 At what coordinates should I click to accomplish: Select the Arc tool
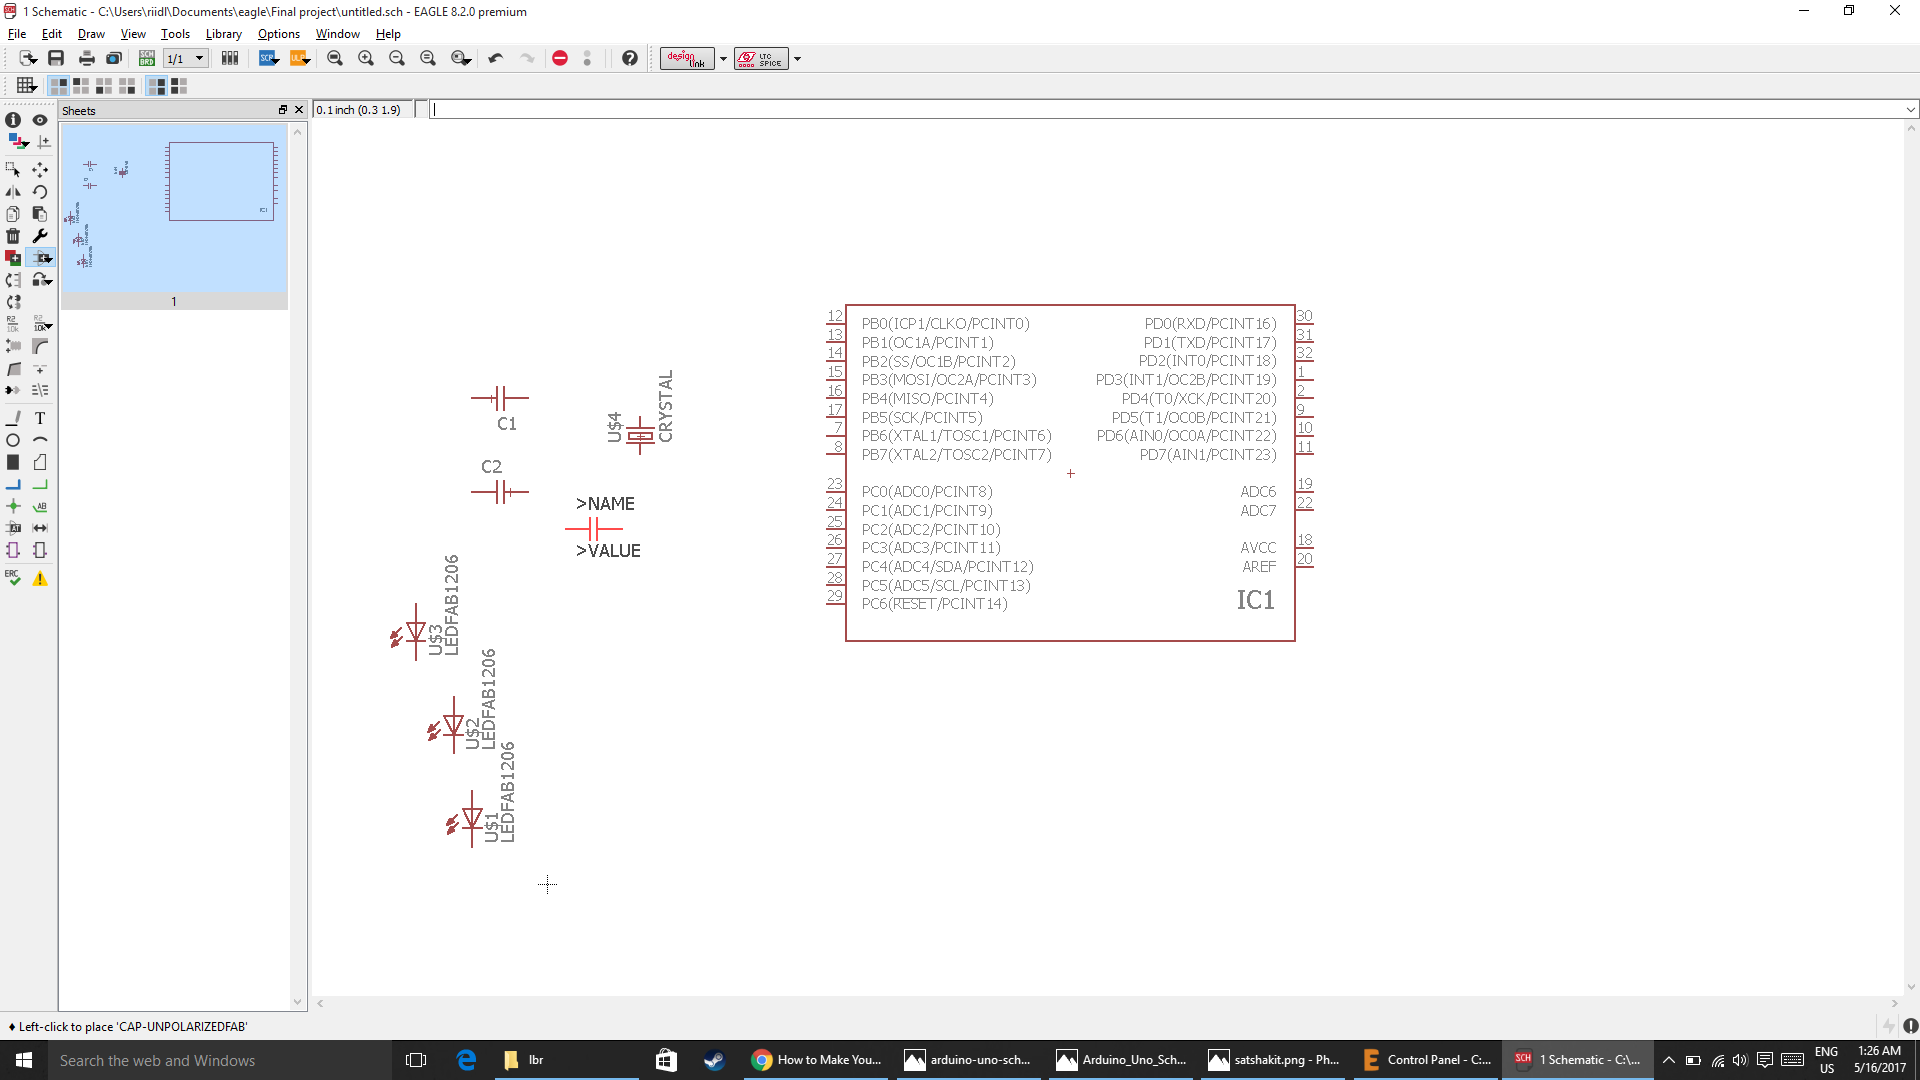[40, 440]
